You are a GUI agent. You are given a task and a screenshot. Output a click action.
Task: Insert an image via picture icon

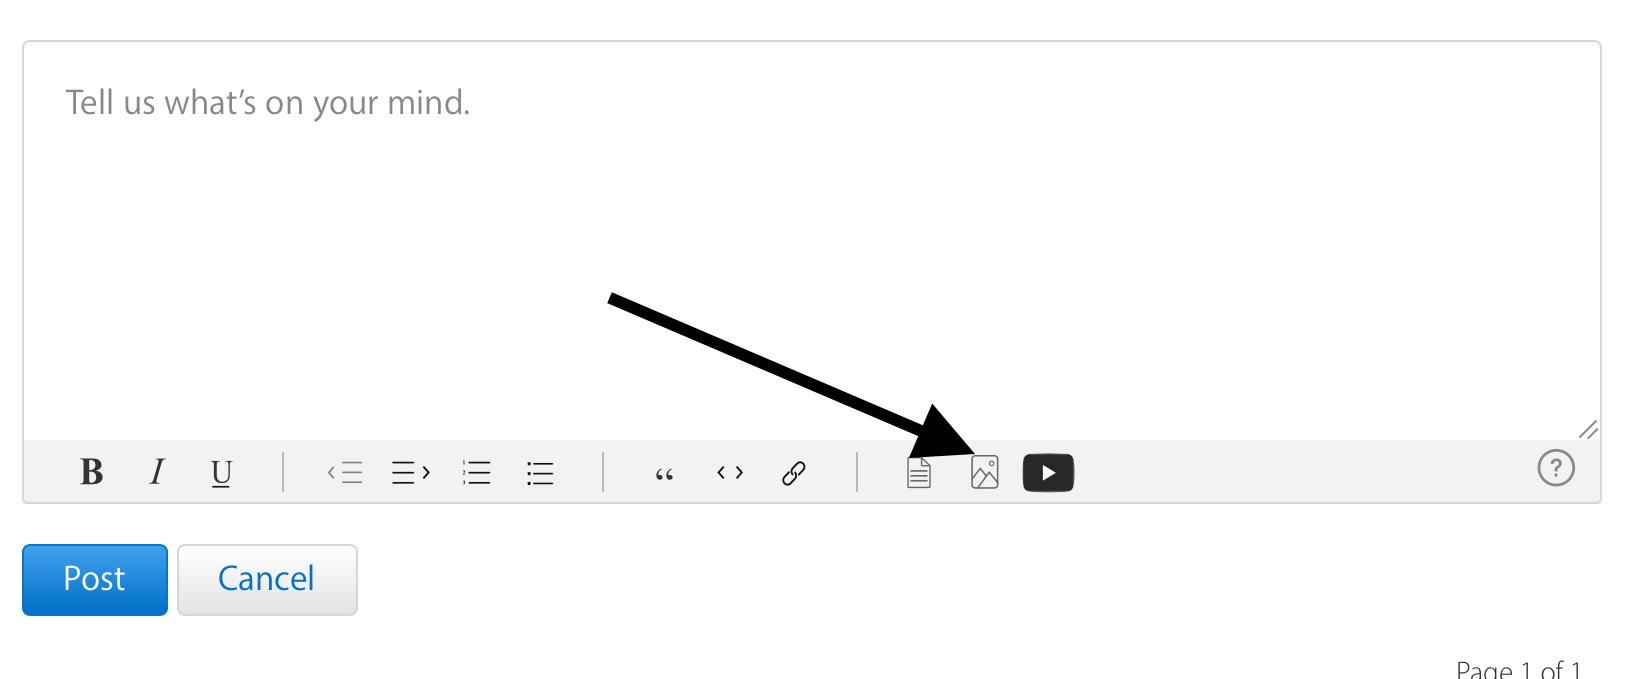pos(985,472)
